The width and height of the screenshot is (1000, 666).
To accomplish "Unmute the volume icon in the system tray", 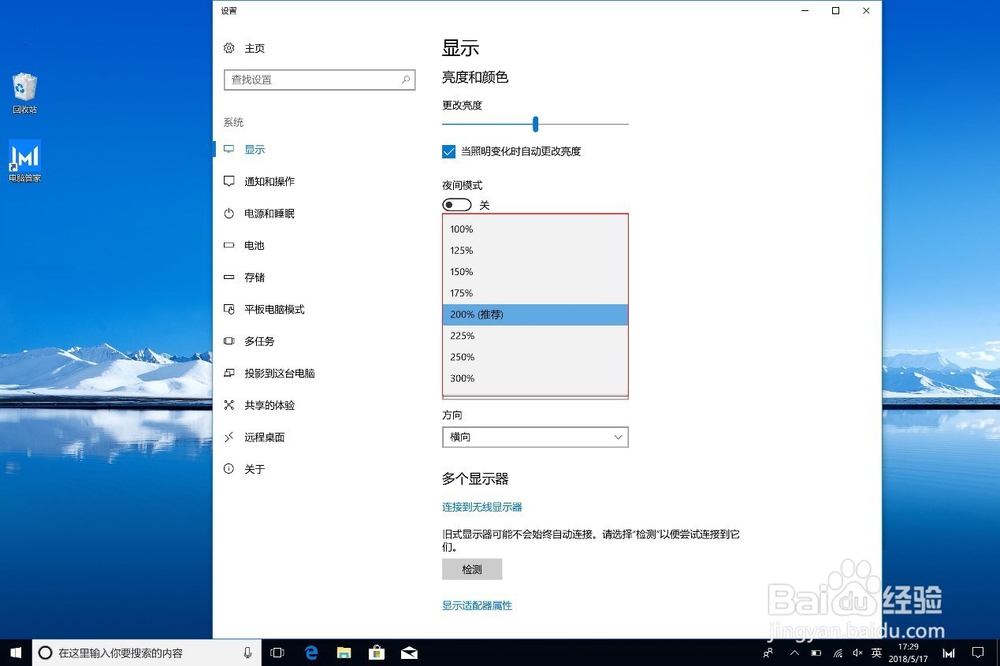I will click(x=858, y=652).
